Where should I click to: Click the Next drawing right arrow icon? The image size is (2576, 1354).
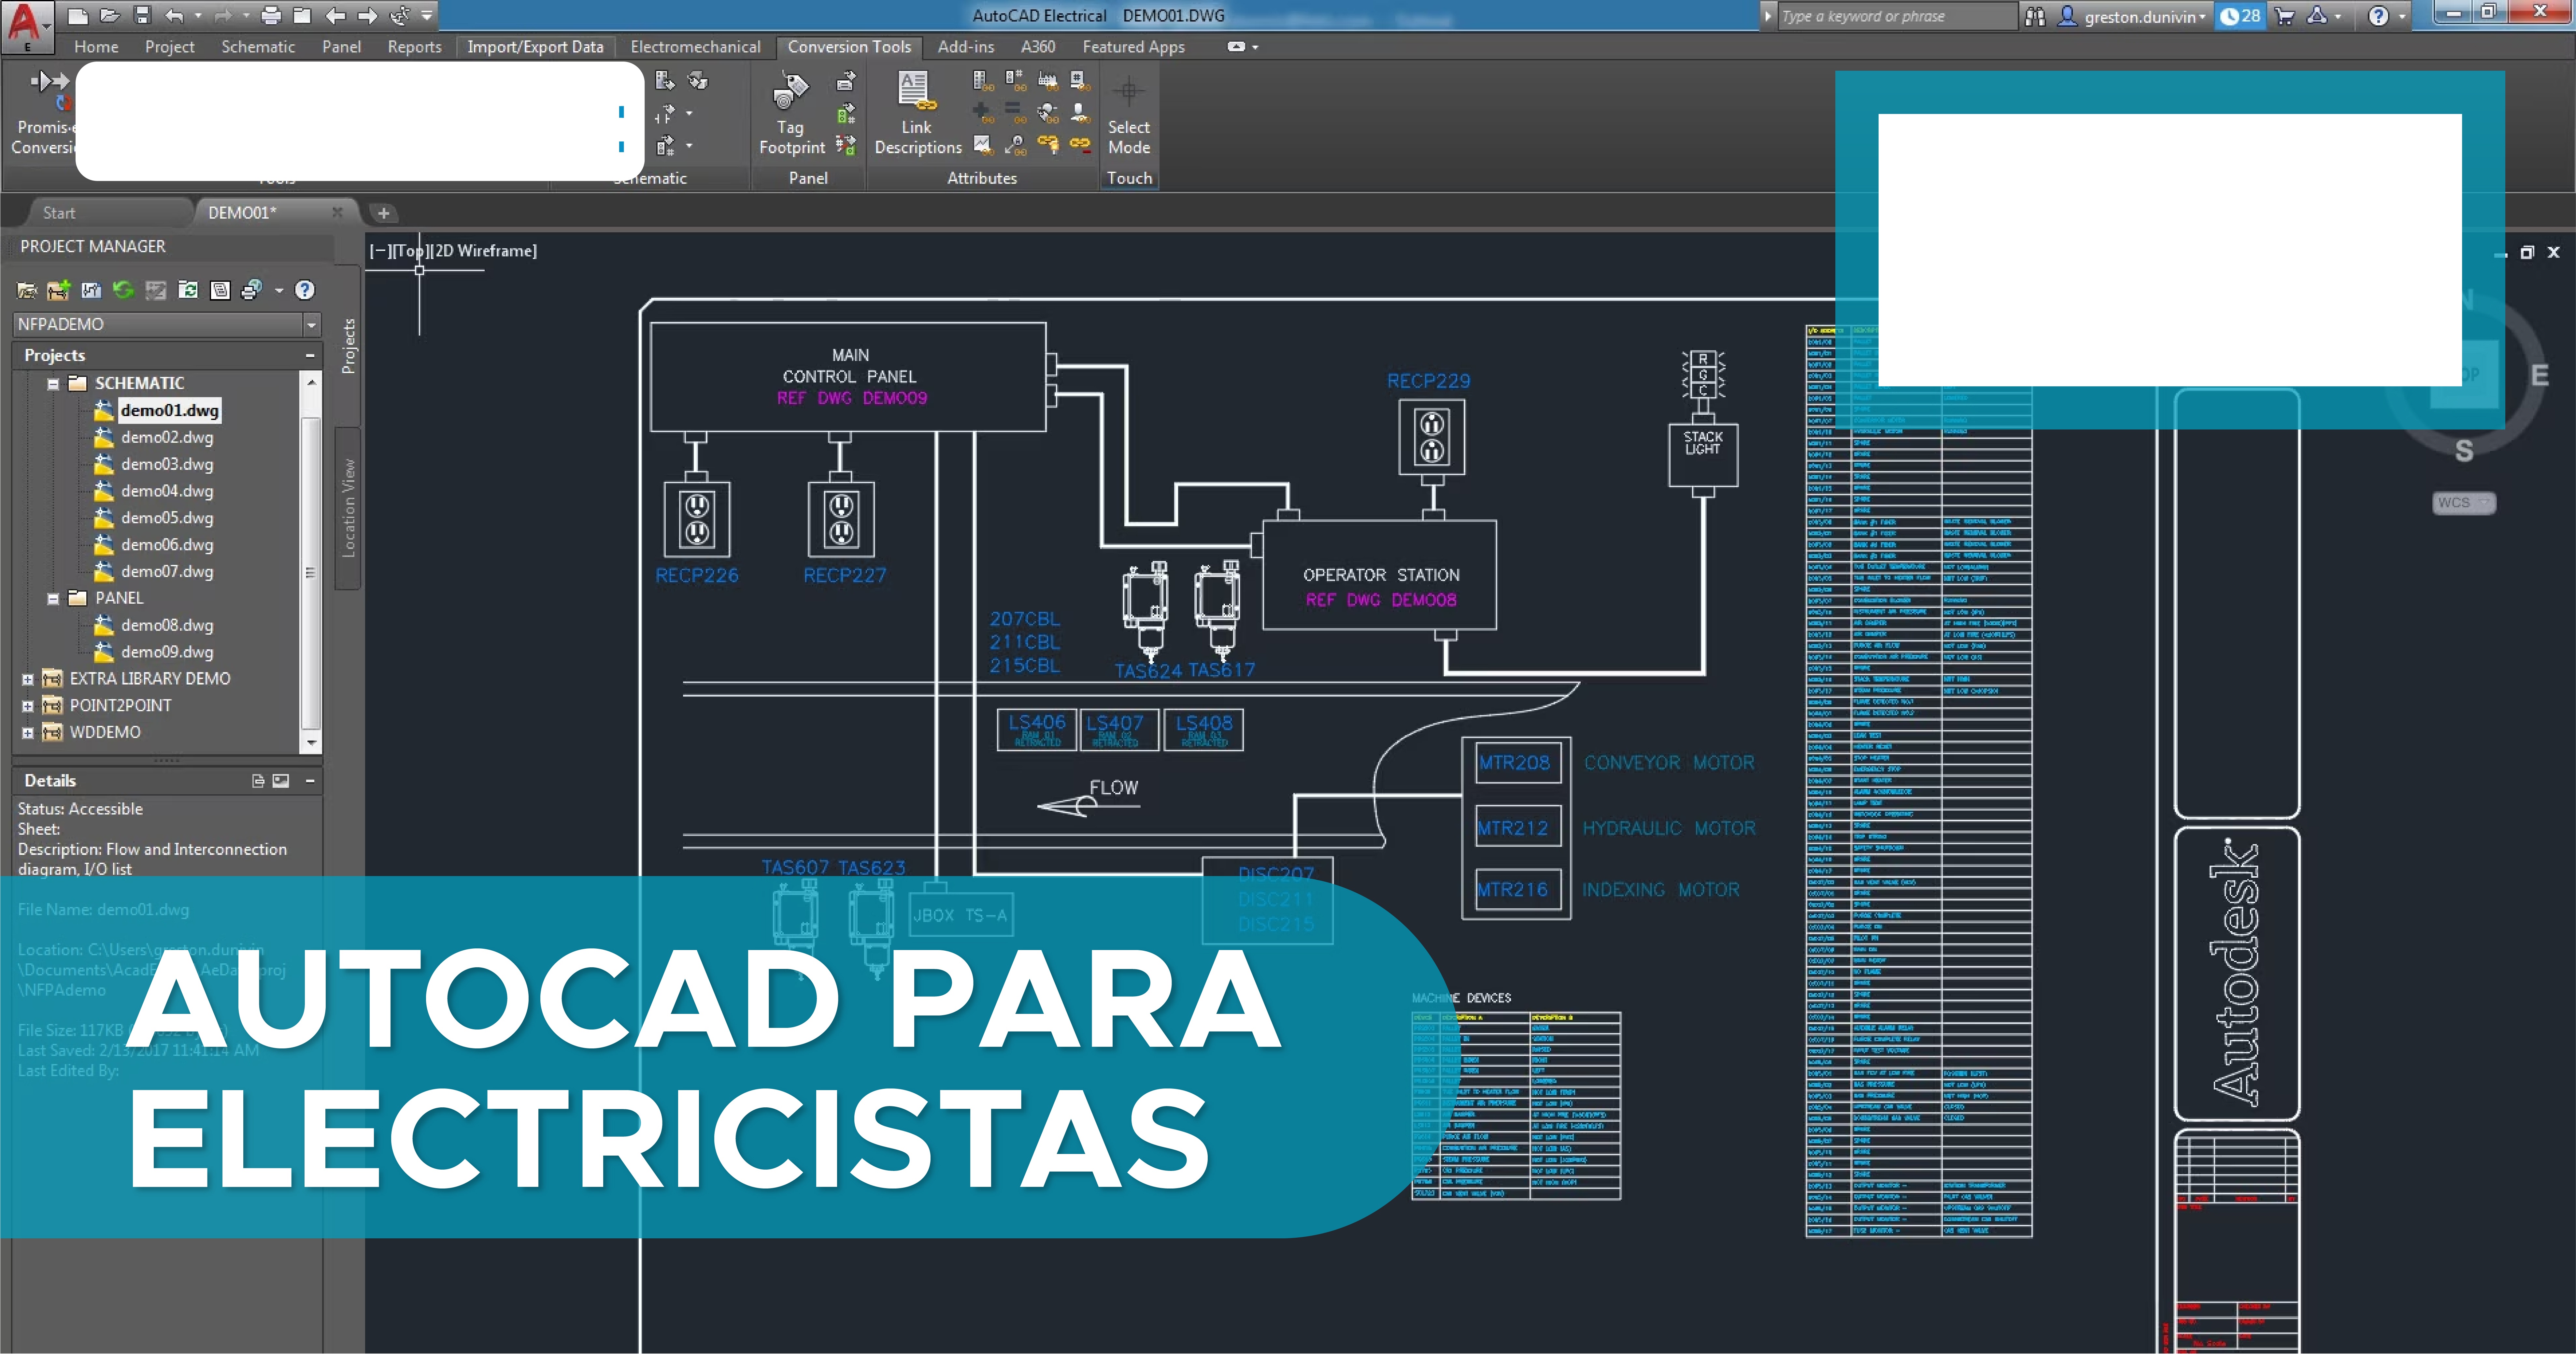(368, 16)
